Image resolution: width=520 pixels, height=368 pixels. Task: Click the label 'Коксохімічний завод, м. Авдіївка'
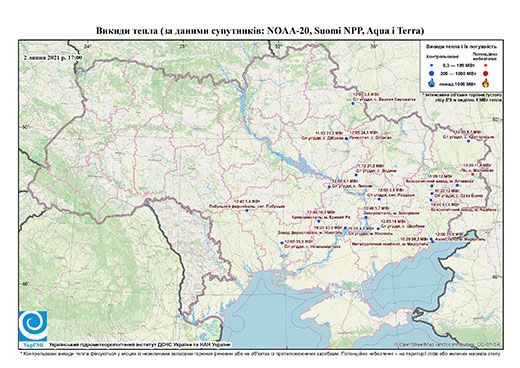[x=464, y=209]
